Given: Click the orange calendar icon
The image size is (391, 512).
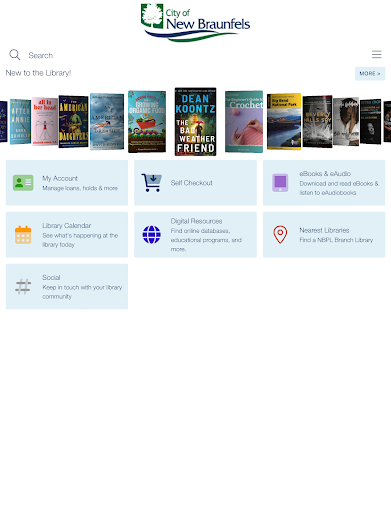Looking at the screenshot, I should click(x=23, y=235).
